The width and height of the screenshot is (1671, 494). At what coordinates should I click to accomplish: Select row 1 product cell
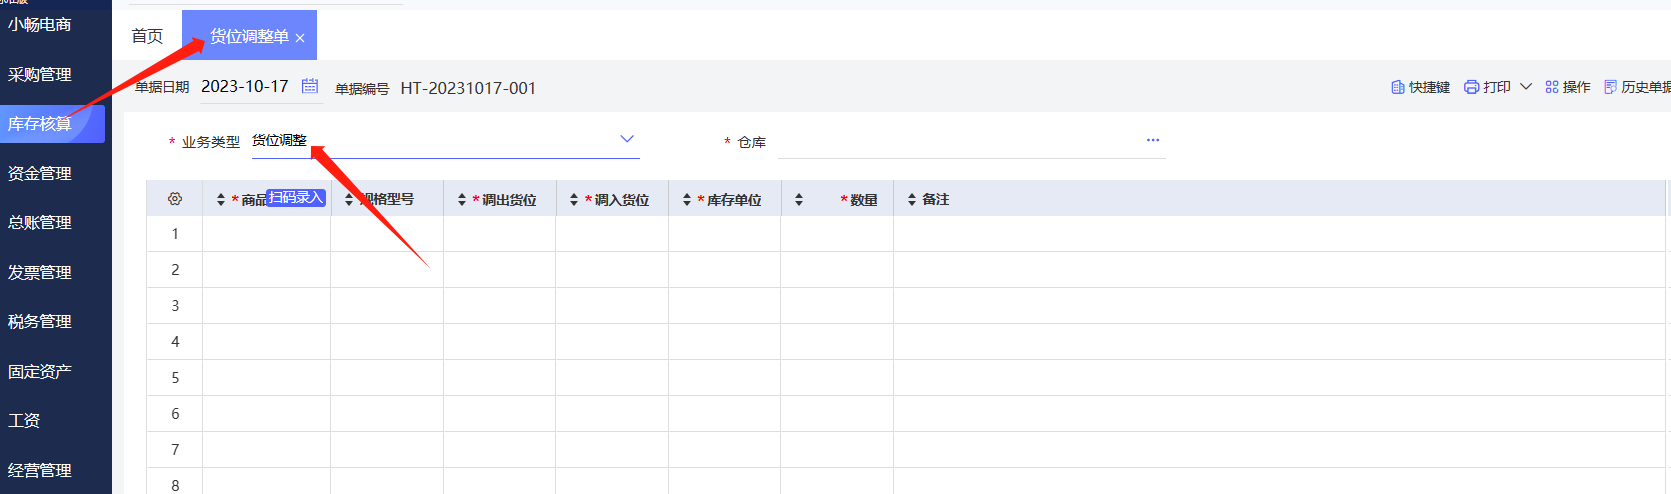[x=266, y=234]
